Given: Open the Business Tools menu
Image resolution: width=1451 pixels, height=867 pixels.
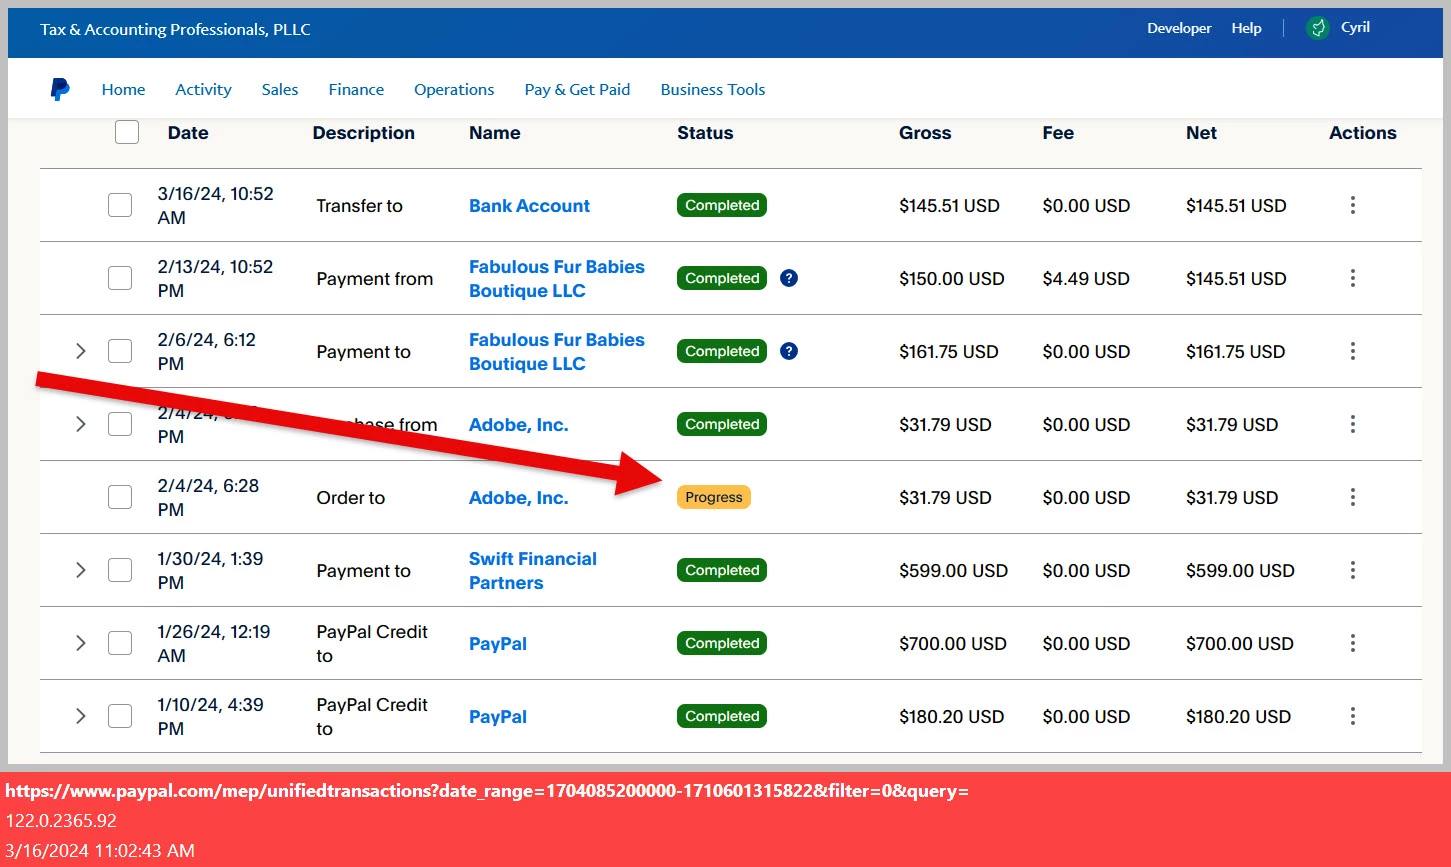Looking at the screenshot, I should (713, 89).
